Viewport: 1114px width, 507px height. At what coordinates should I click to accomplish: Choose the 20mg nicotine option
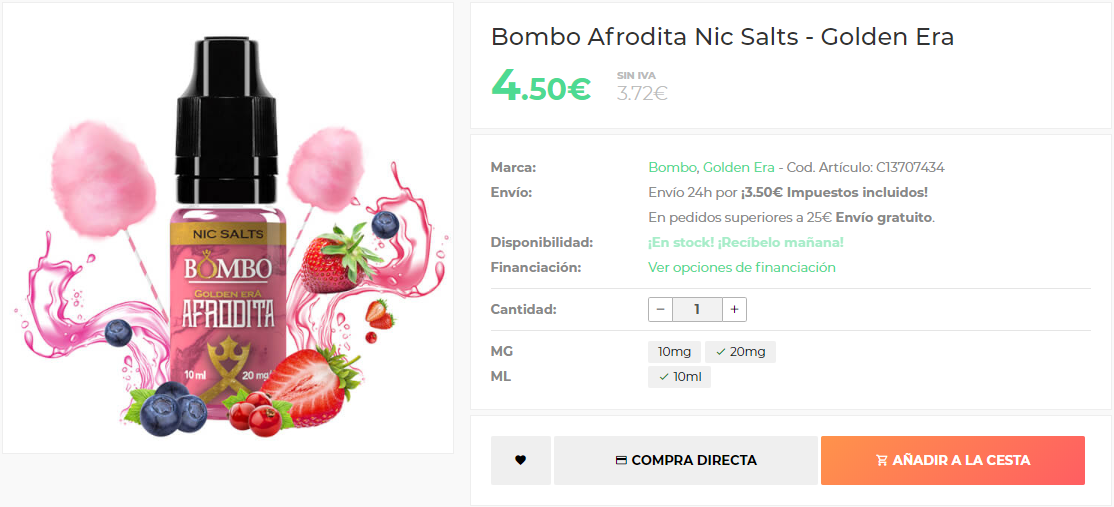coord(741,352)
